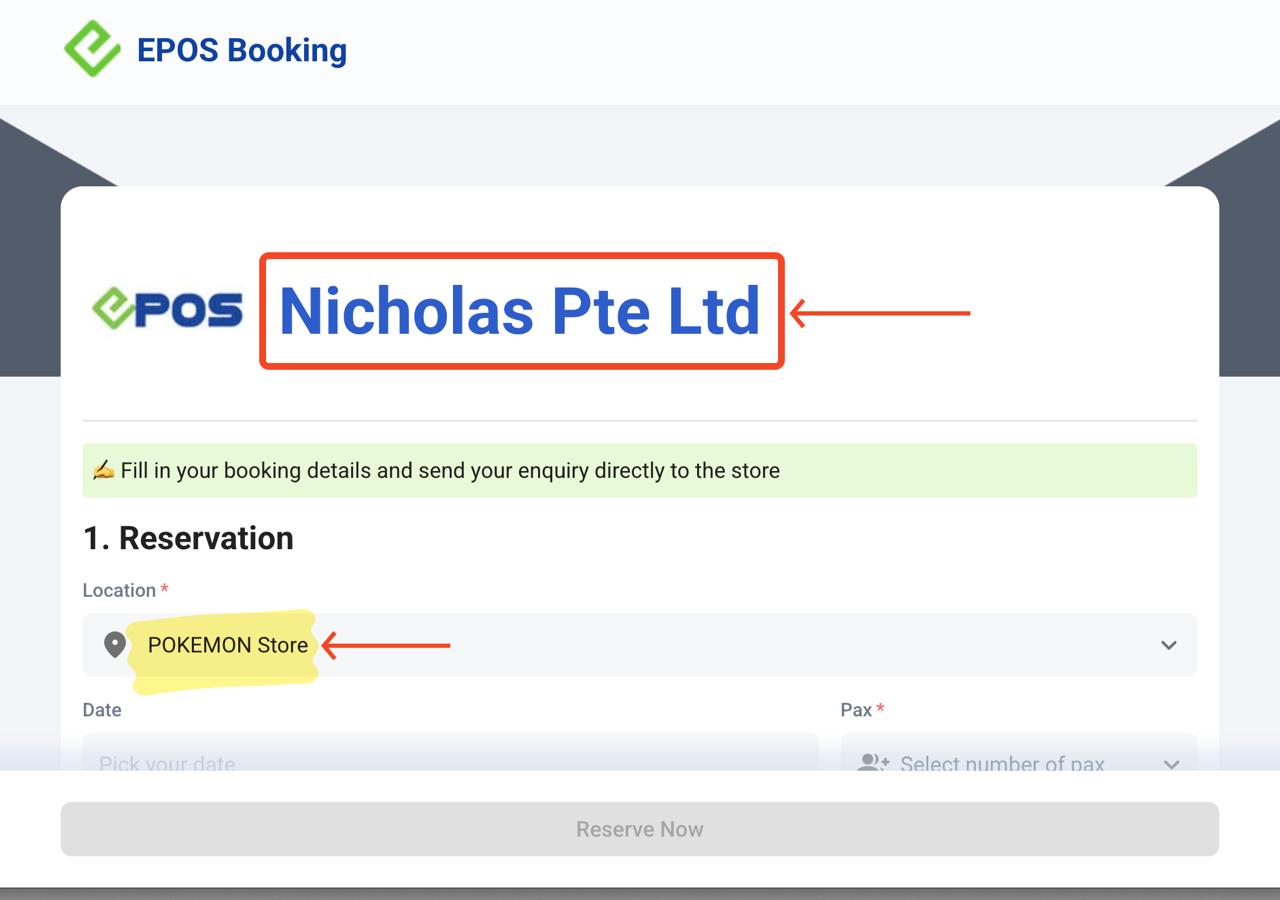Click the EPOS Booking header title

pos(242,50)
